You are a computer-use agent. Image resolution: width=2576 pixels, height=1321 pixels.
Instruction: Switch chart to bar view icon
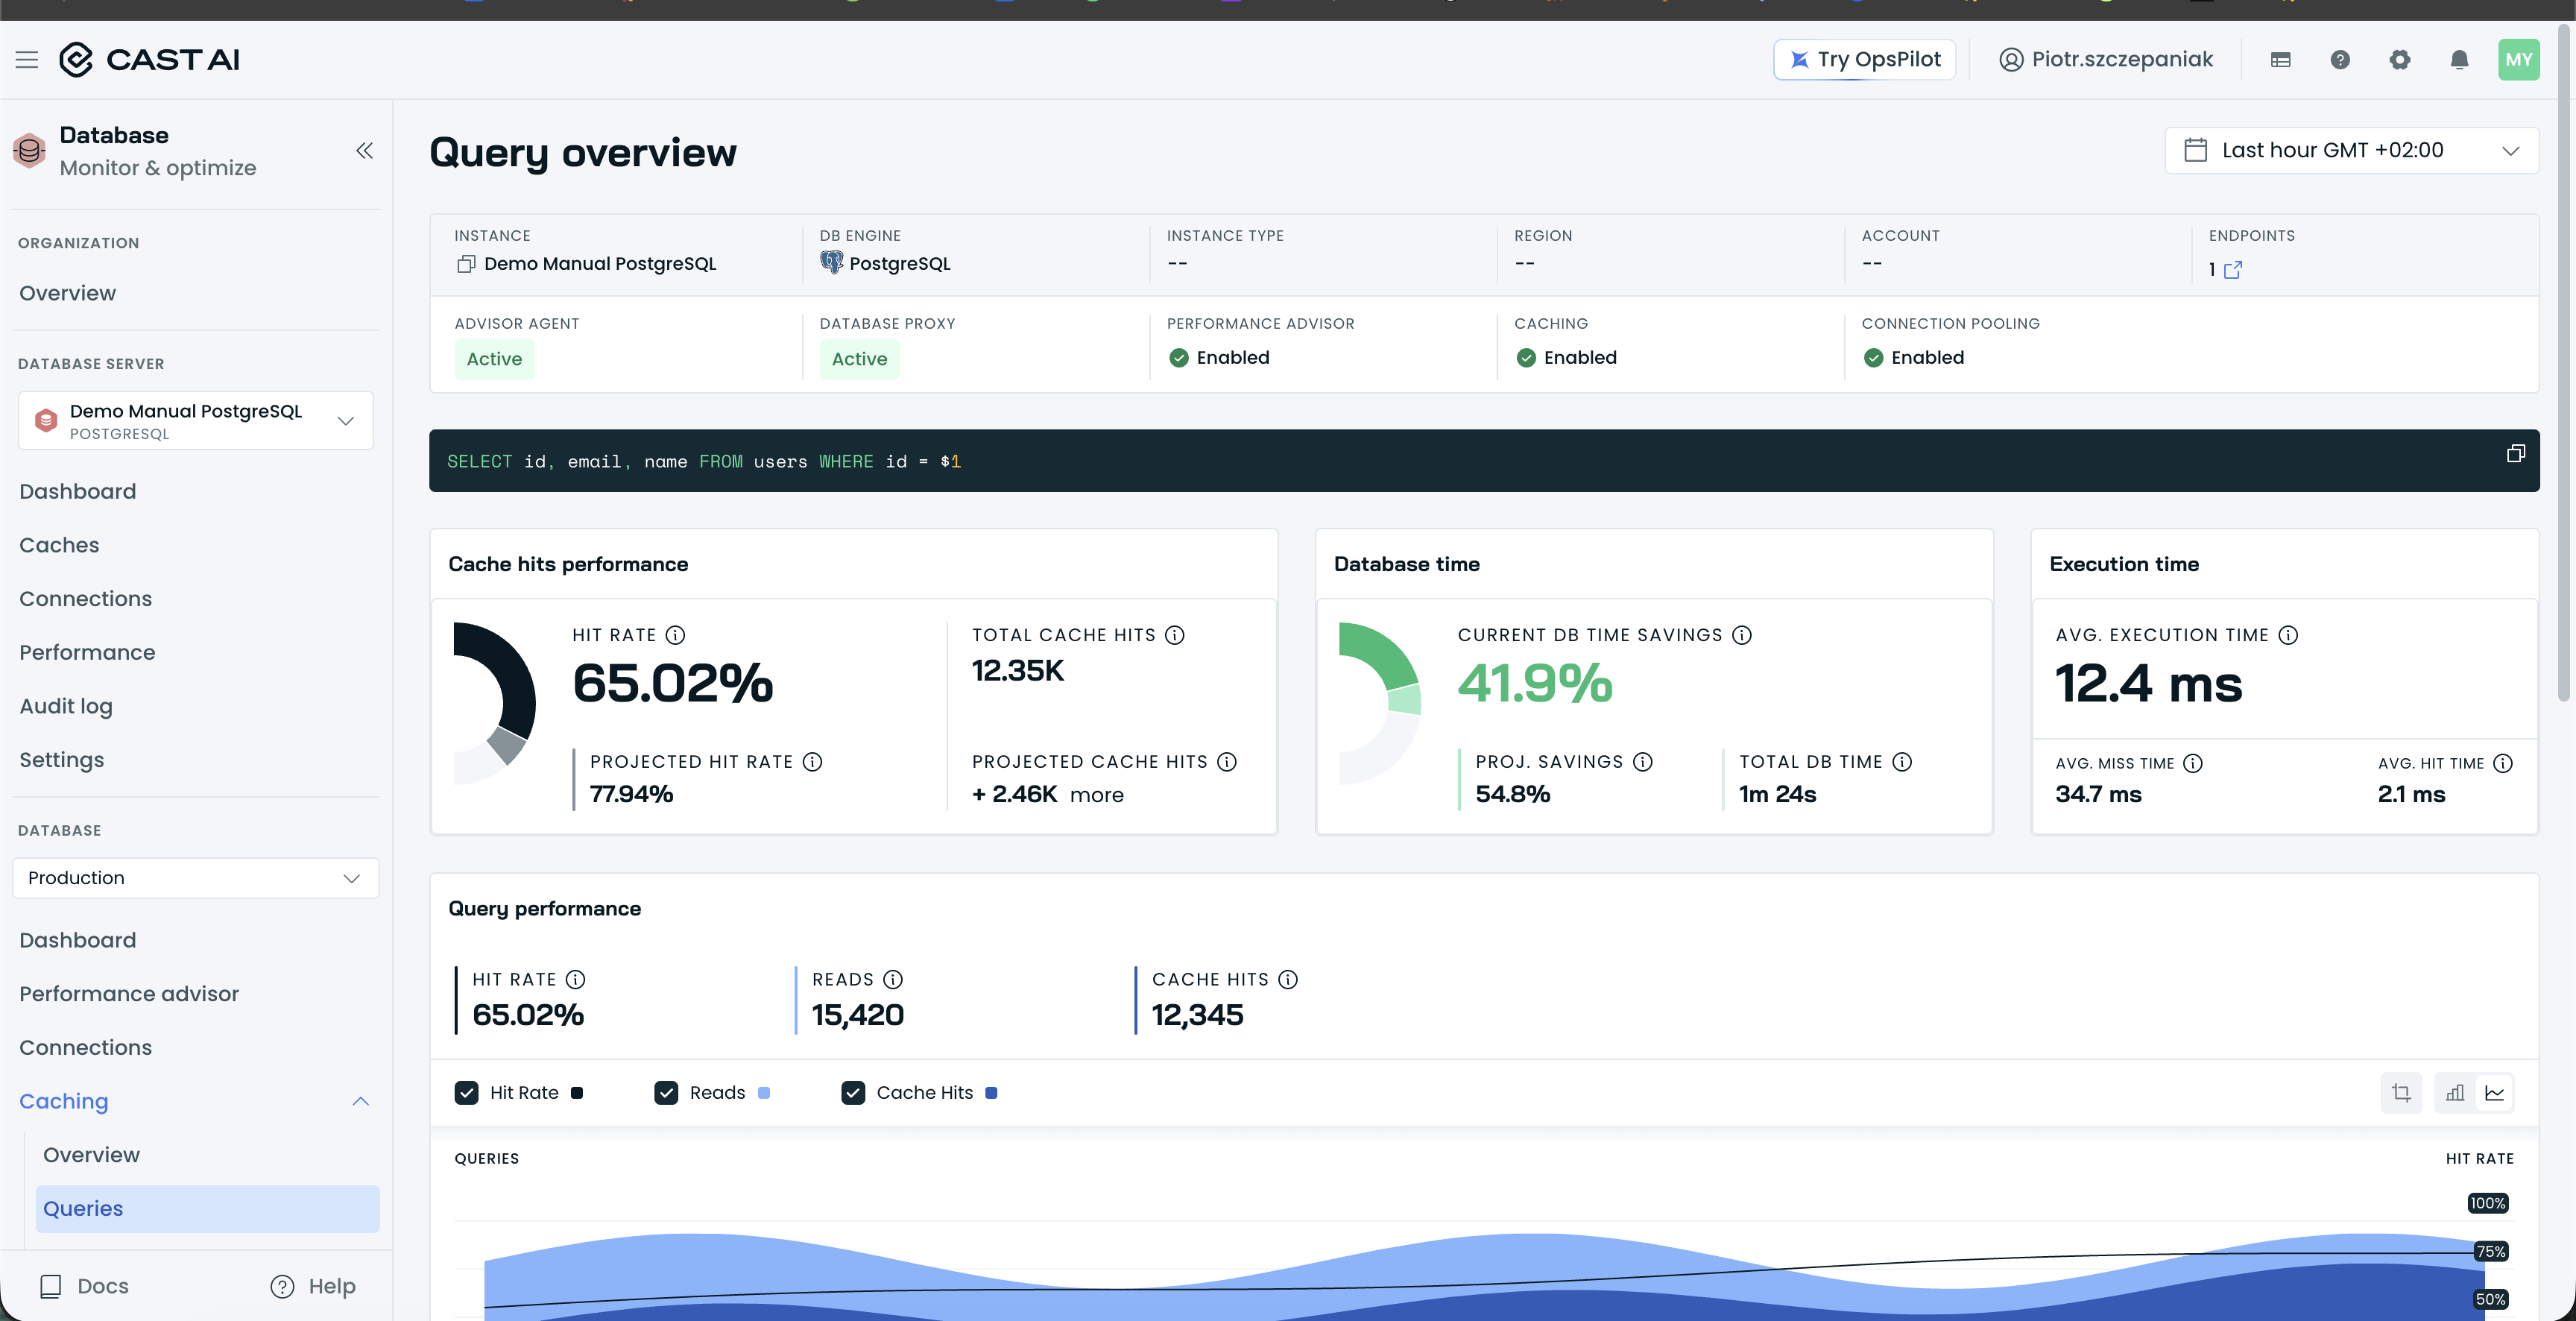2455,1093
